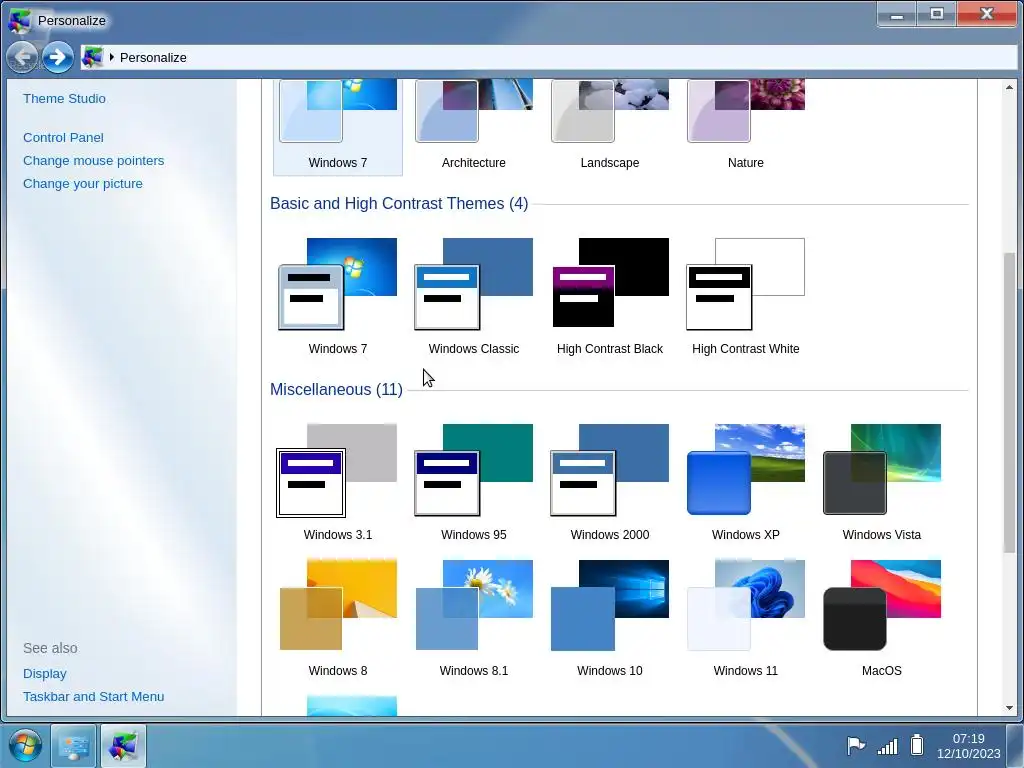Select the Windows 2000 theme
The width and height of the screenshot is (1024, 768).
(x=610, y=470)
